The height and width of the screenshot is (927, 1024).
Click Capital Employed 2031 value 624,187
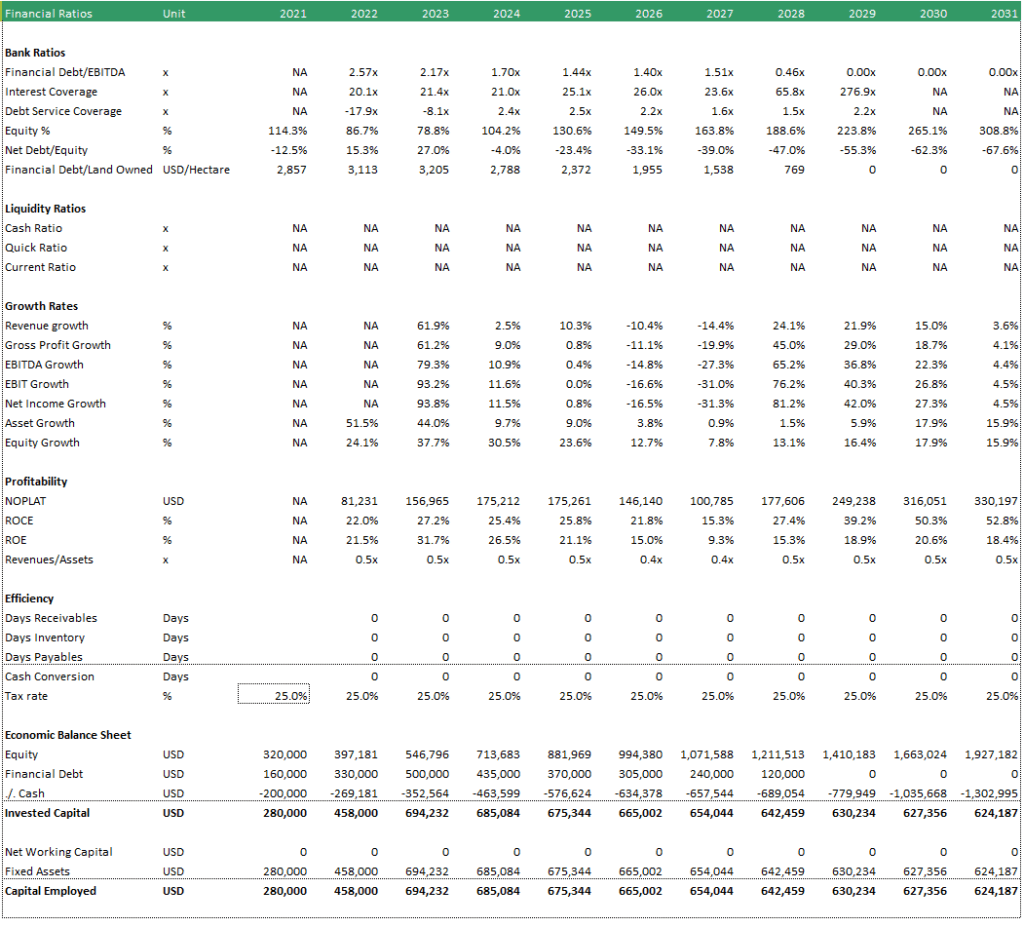pos(996,892)
